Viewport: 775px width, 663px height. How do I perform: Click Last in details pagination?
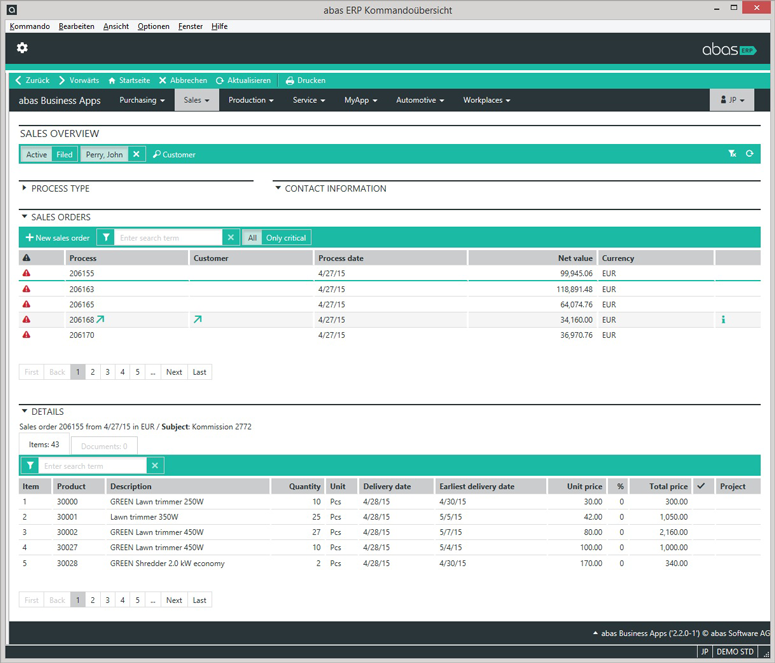(200, 600)
